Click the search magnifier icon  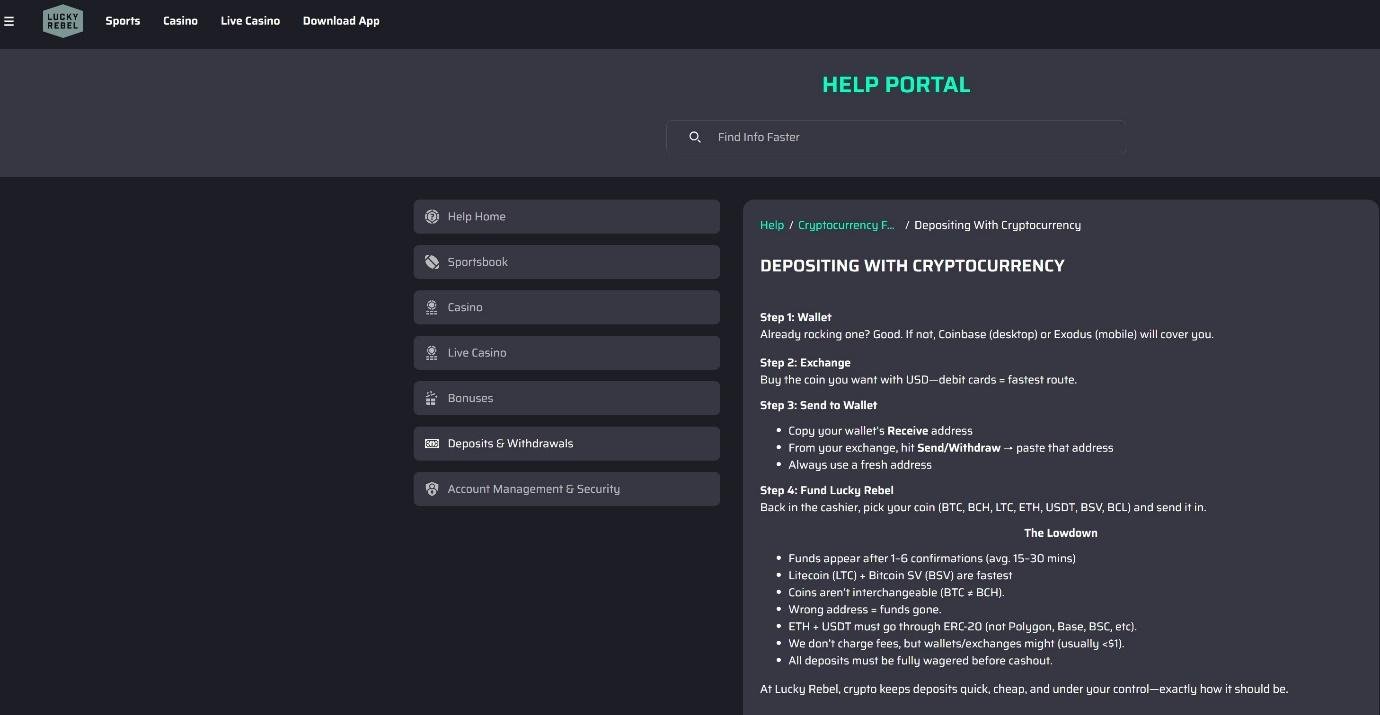click(695, 137)
